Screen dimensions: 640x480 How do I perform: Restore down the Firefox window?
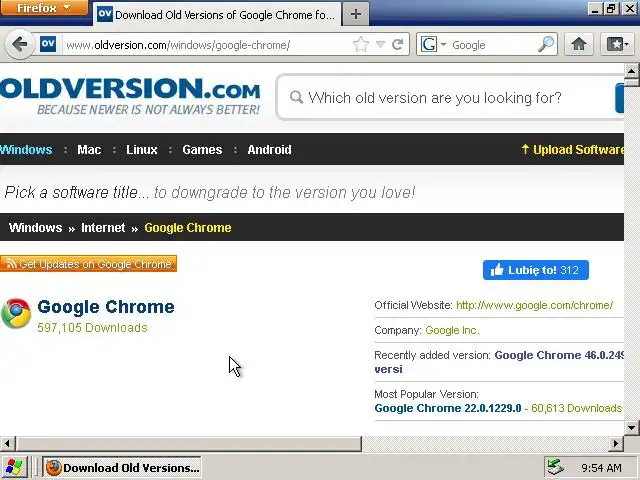pos(611,9)
